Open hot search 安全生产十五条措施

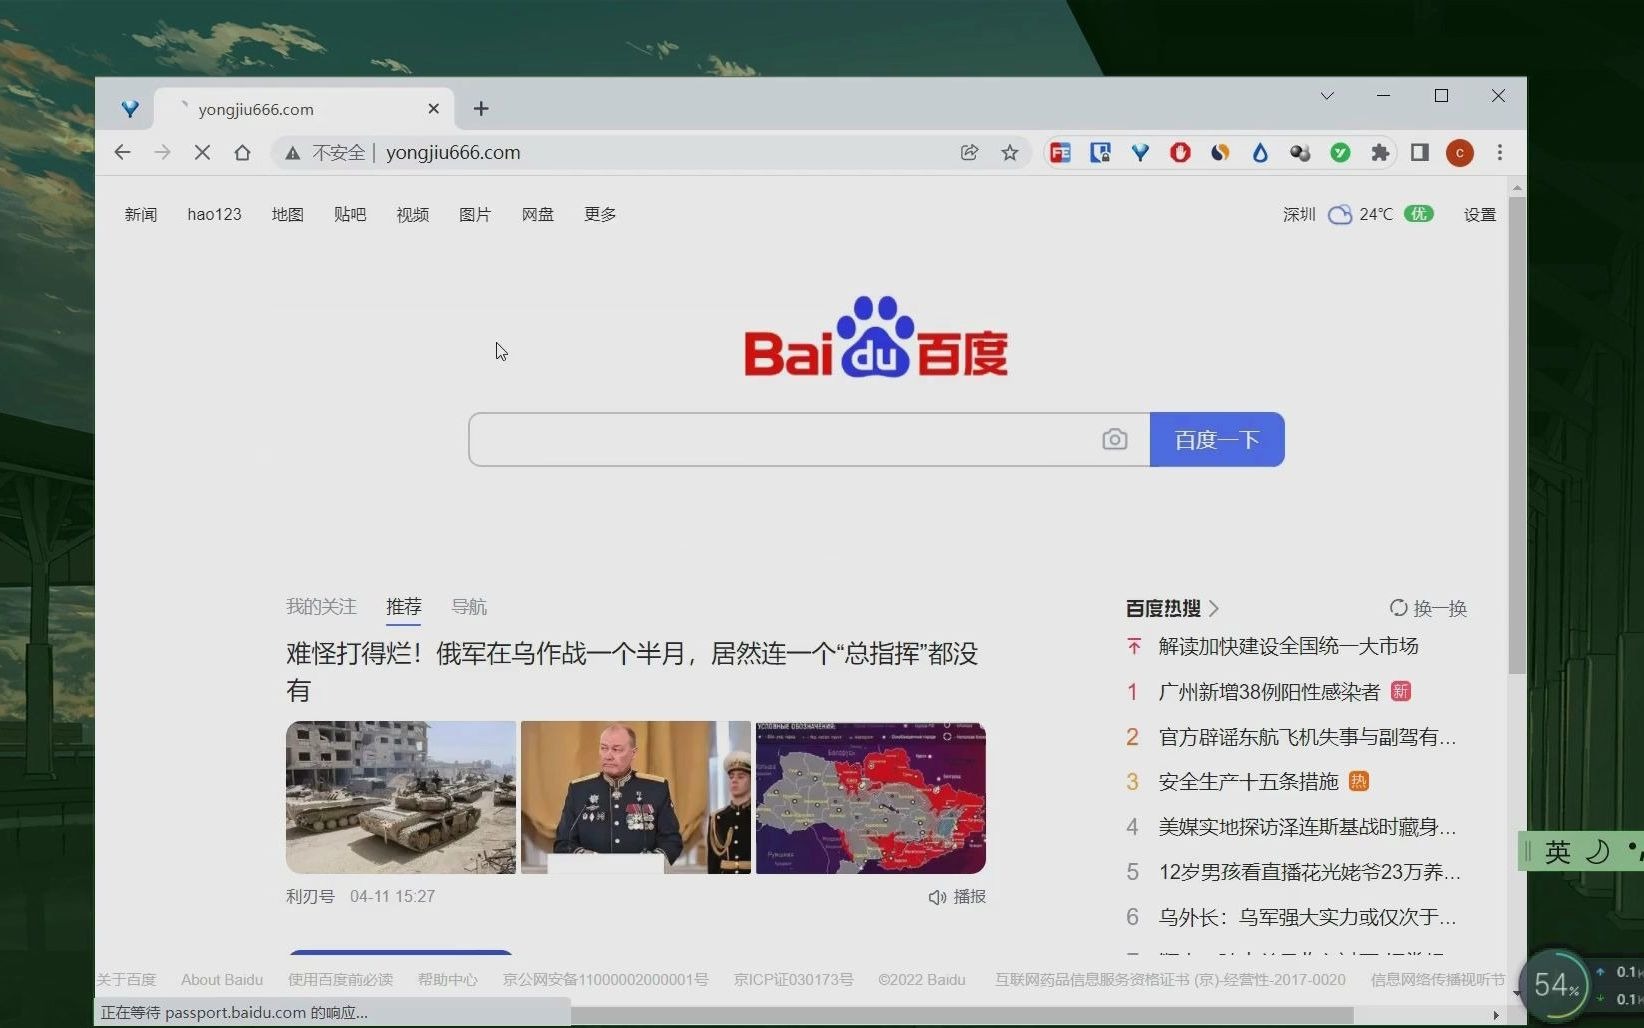(x=1248, y=781)
